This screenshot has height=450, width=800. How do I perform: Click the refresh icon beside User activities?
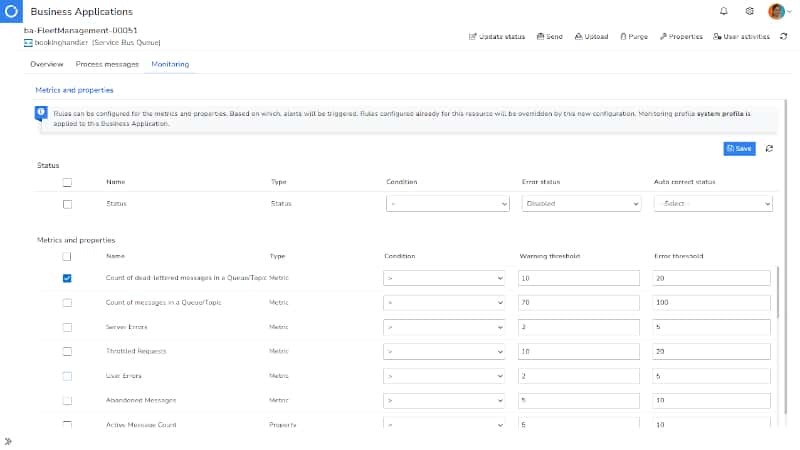pos(783,36)
